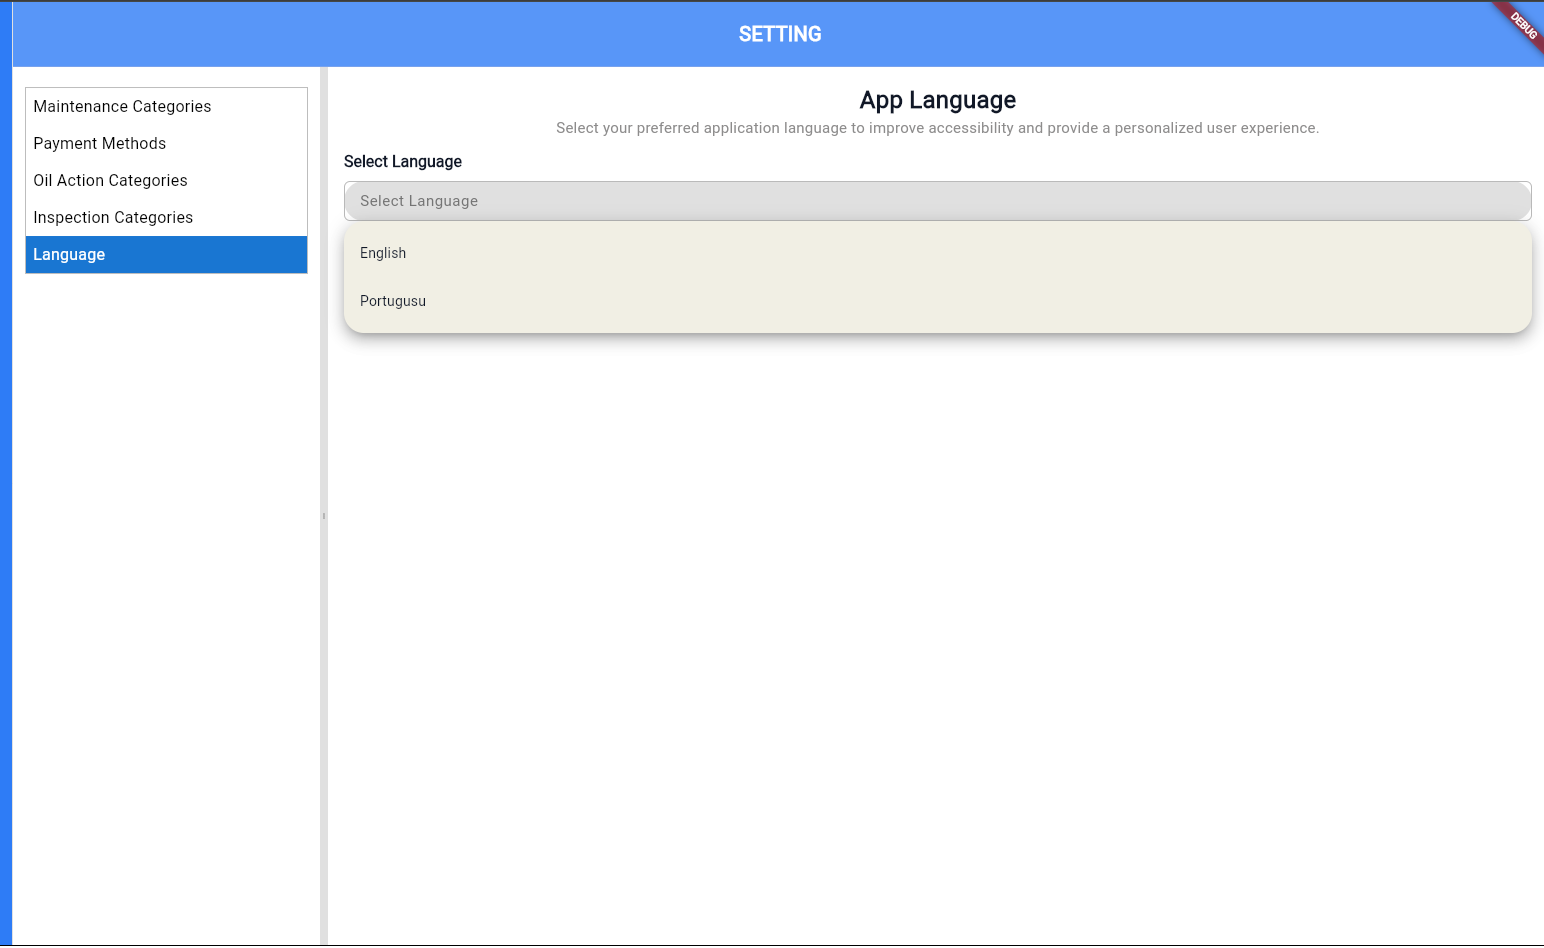Open Inspection Categories from sidebar
The width and height of the screenshot is (1544, 948).
coord(113,217)
